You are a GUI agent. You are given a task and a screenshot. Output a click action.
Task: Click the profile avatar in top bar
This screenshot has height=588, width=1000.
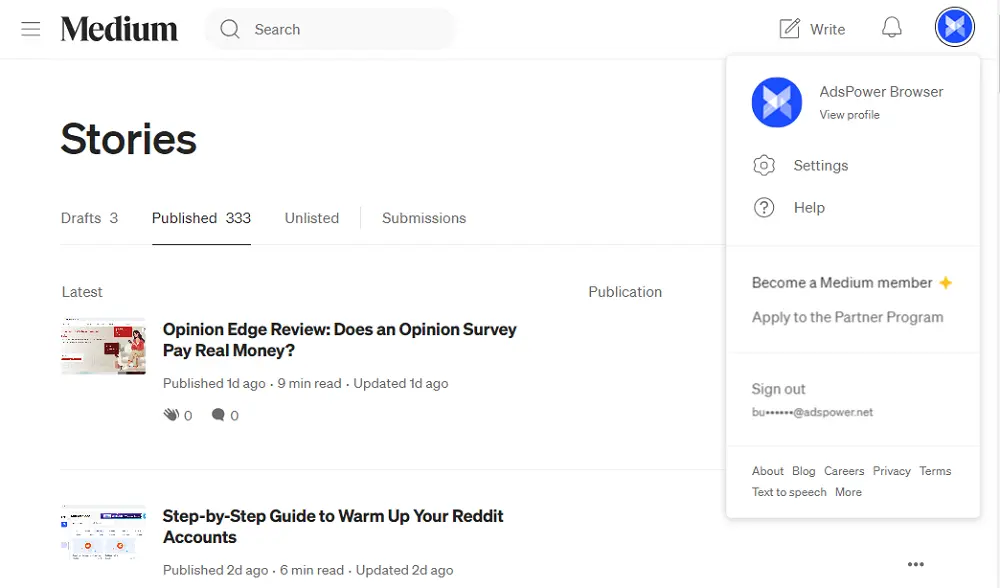tap(954, 27)
